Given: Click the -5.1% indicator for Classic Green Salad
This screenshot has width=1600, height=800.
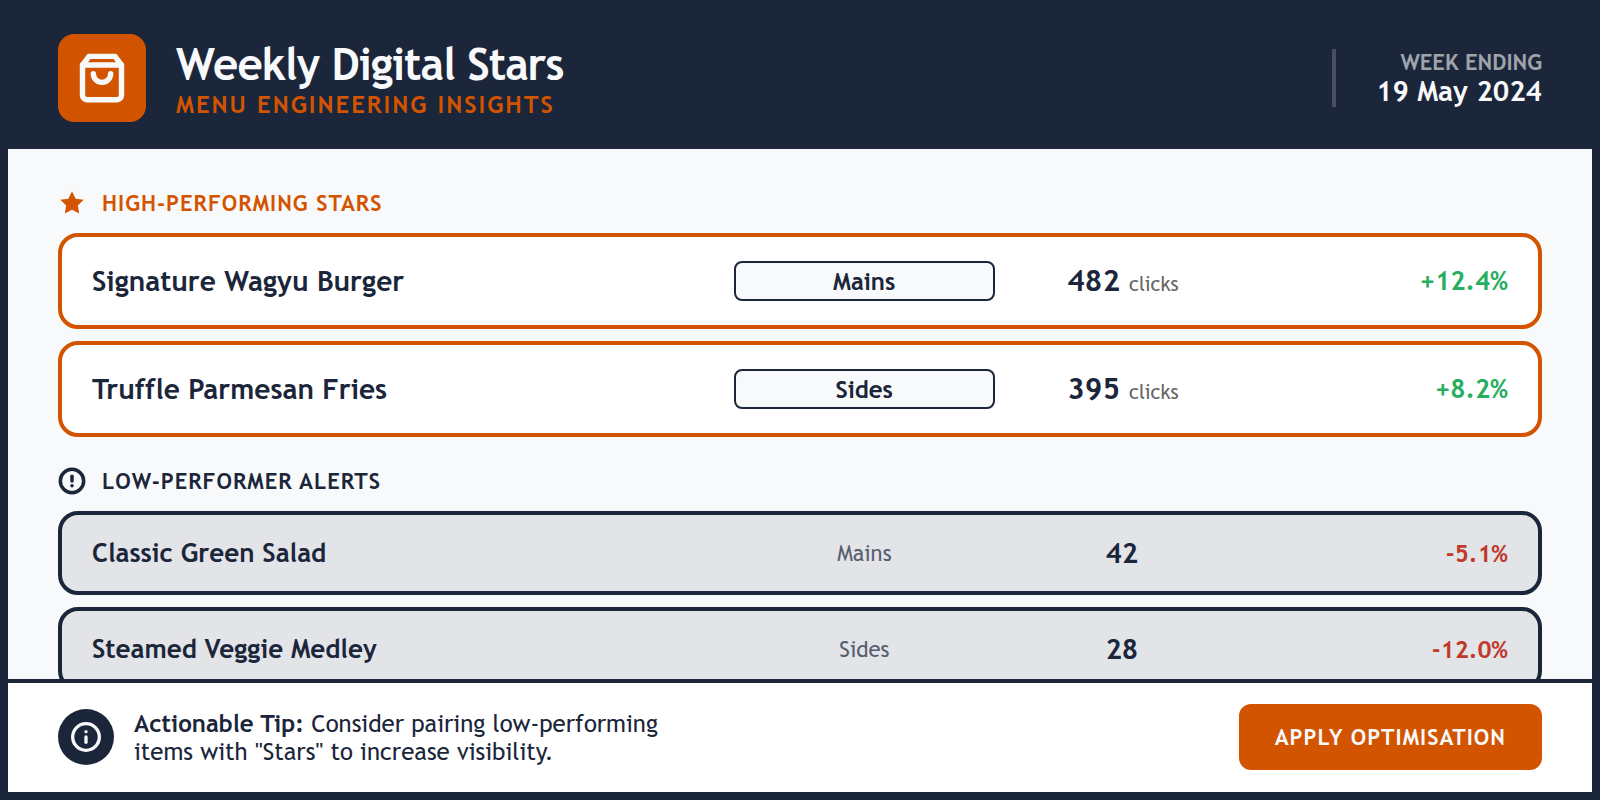Looking at the screenshot, I should point(1476,553).
